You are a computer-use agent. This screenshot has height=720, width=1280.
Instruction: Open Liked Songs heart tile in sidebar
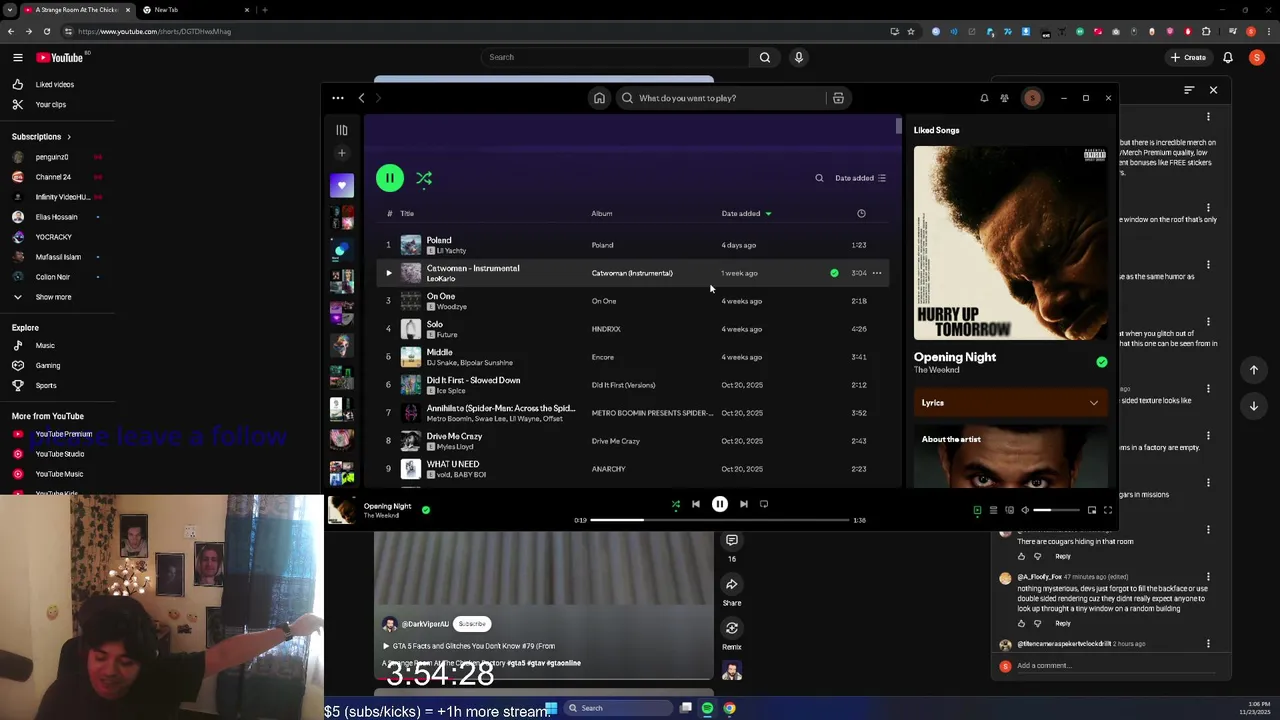coord(342,185)
